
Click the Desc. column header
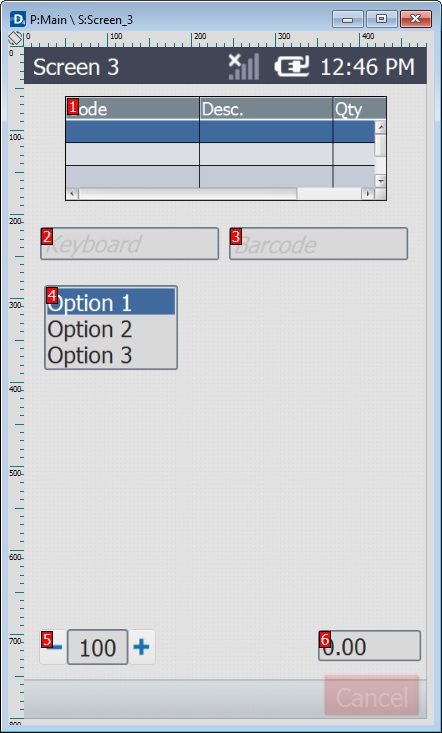(266, 109)
